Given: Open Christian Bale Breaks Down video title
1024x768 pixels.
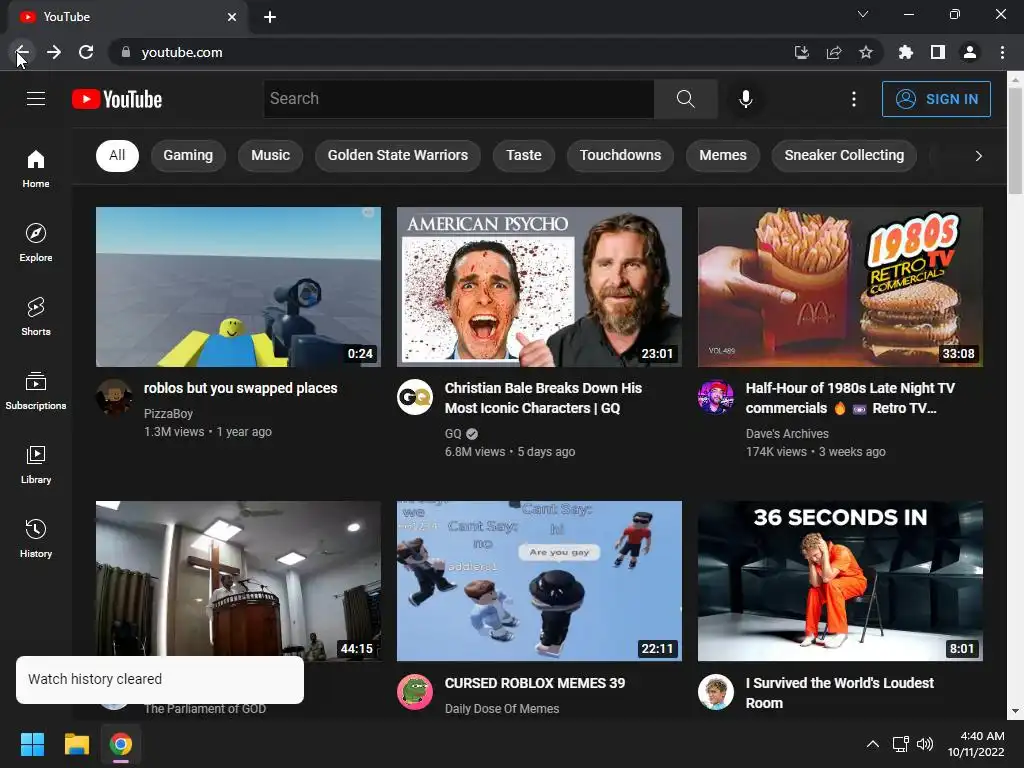Looking at the screenshot, I should pyautogui.click(x=543, y=398).
